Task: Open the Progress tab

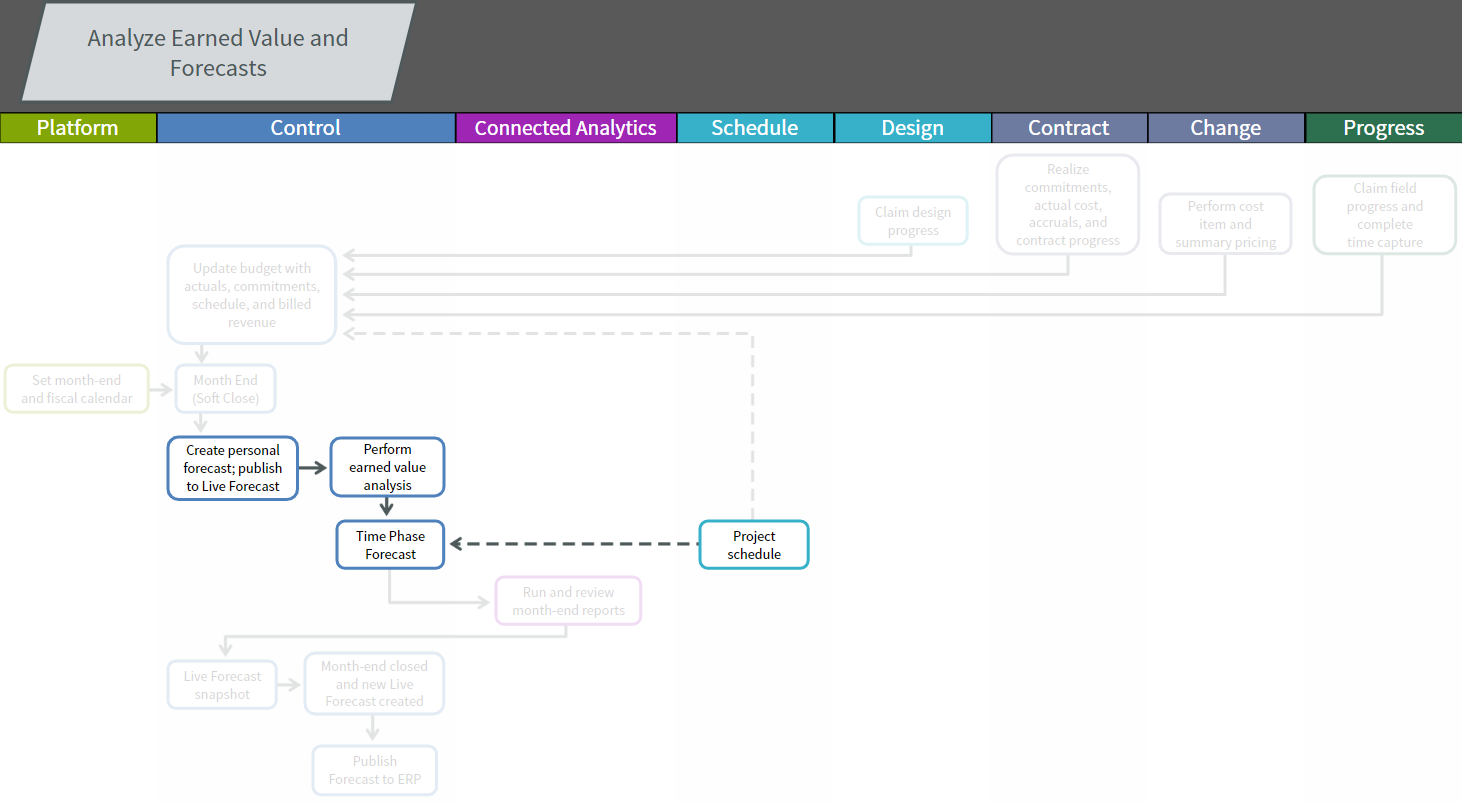Action: pyautogui.click(x=1383, y=128)
